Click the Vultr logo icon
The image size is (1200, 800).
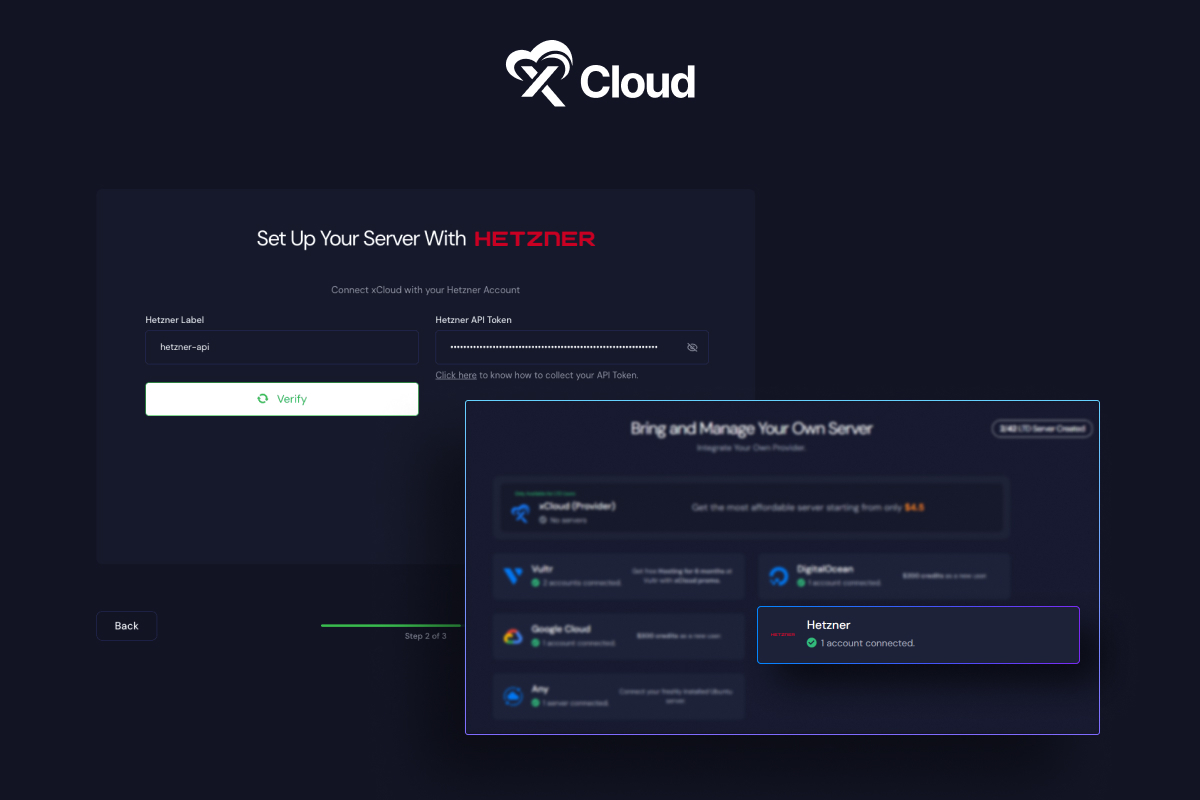514,575
